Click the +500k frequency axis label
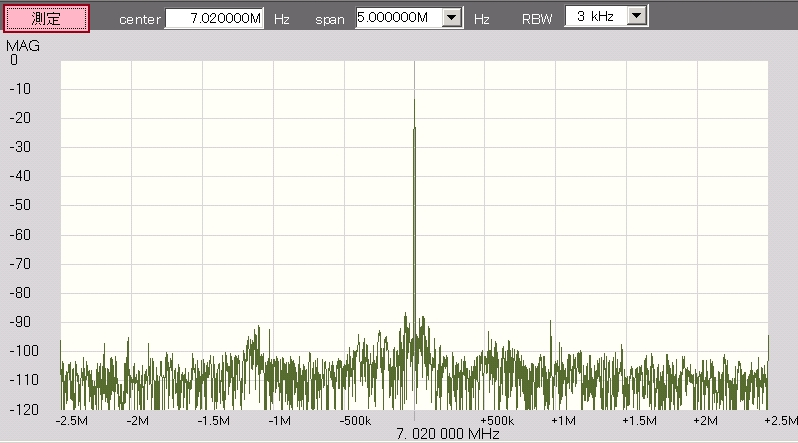Image resolution: width=798 pixels, height=443 pixels. pyautogui.click(x=497, y=421)
